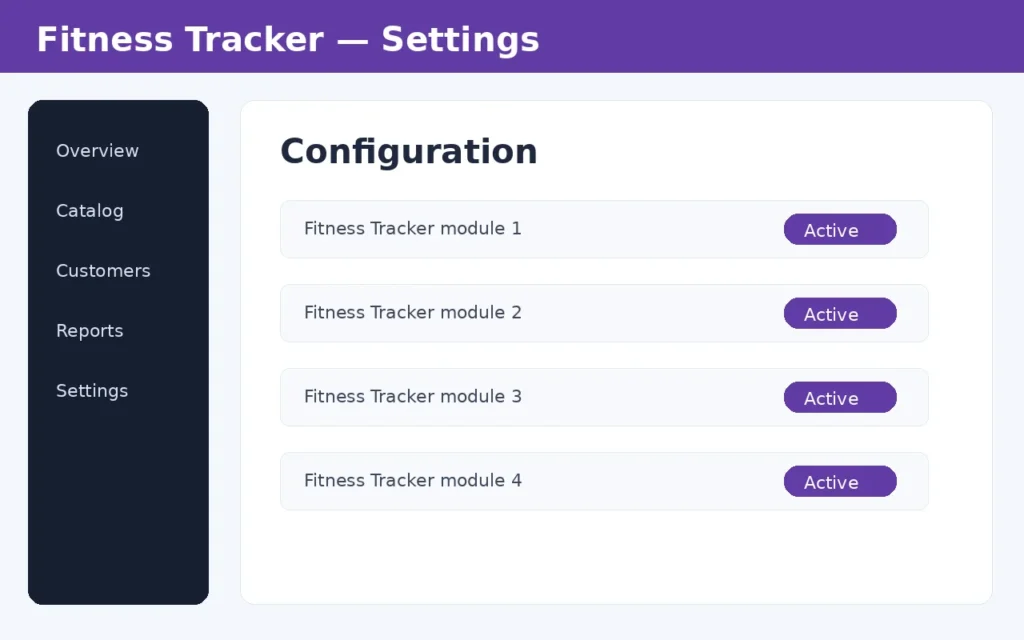Go to Catalog in the sidebar
Viewport: 1024px width, 640px height.
[89, 211]
